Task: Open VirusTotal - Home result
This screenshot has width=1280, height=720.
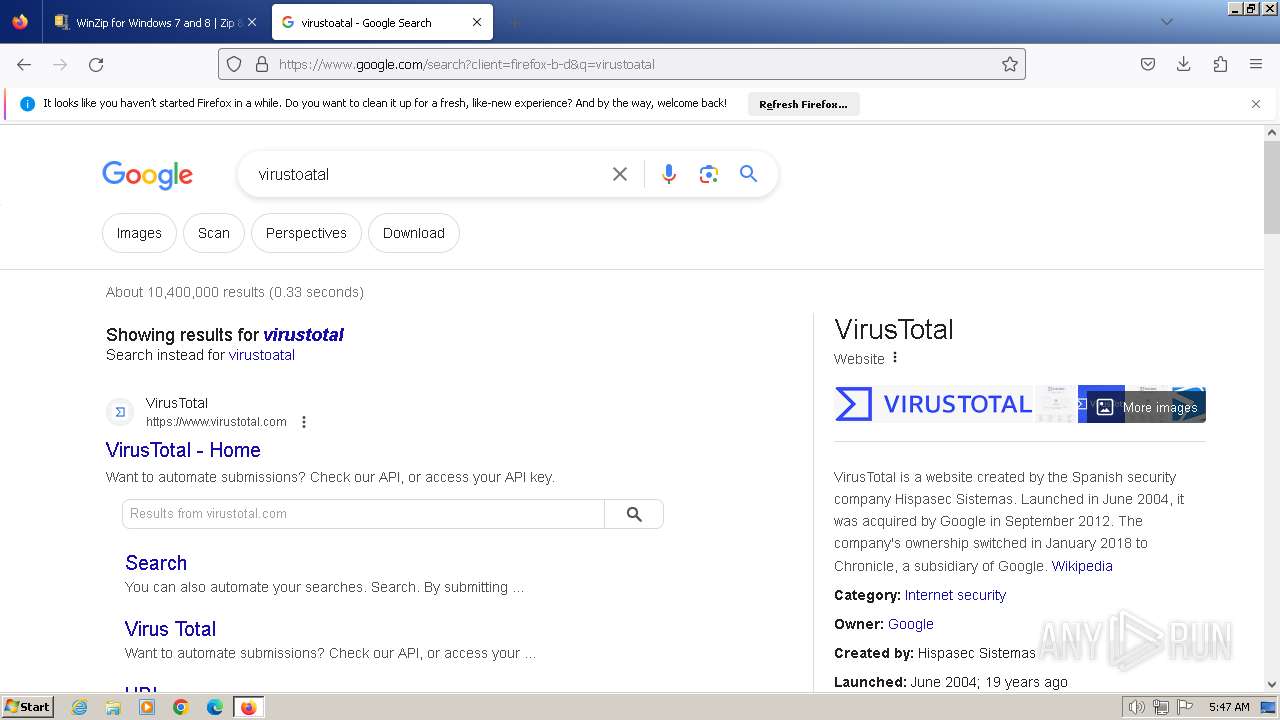Action: point(183,450)
